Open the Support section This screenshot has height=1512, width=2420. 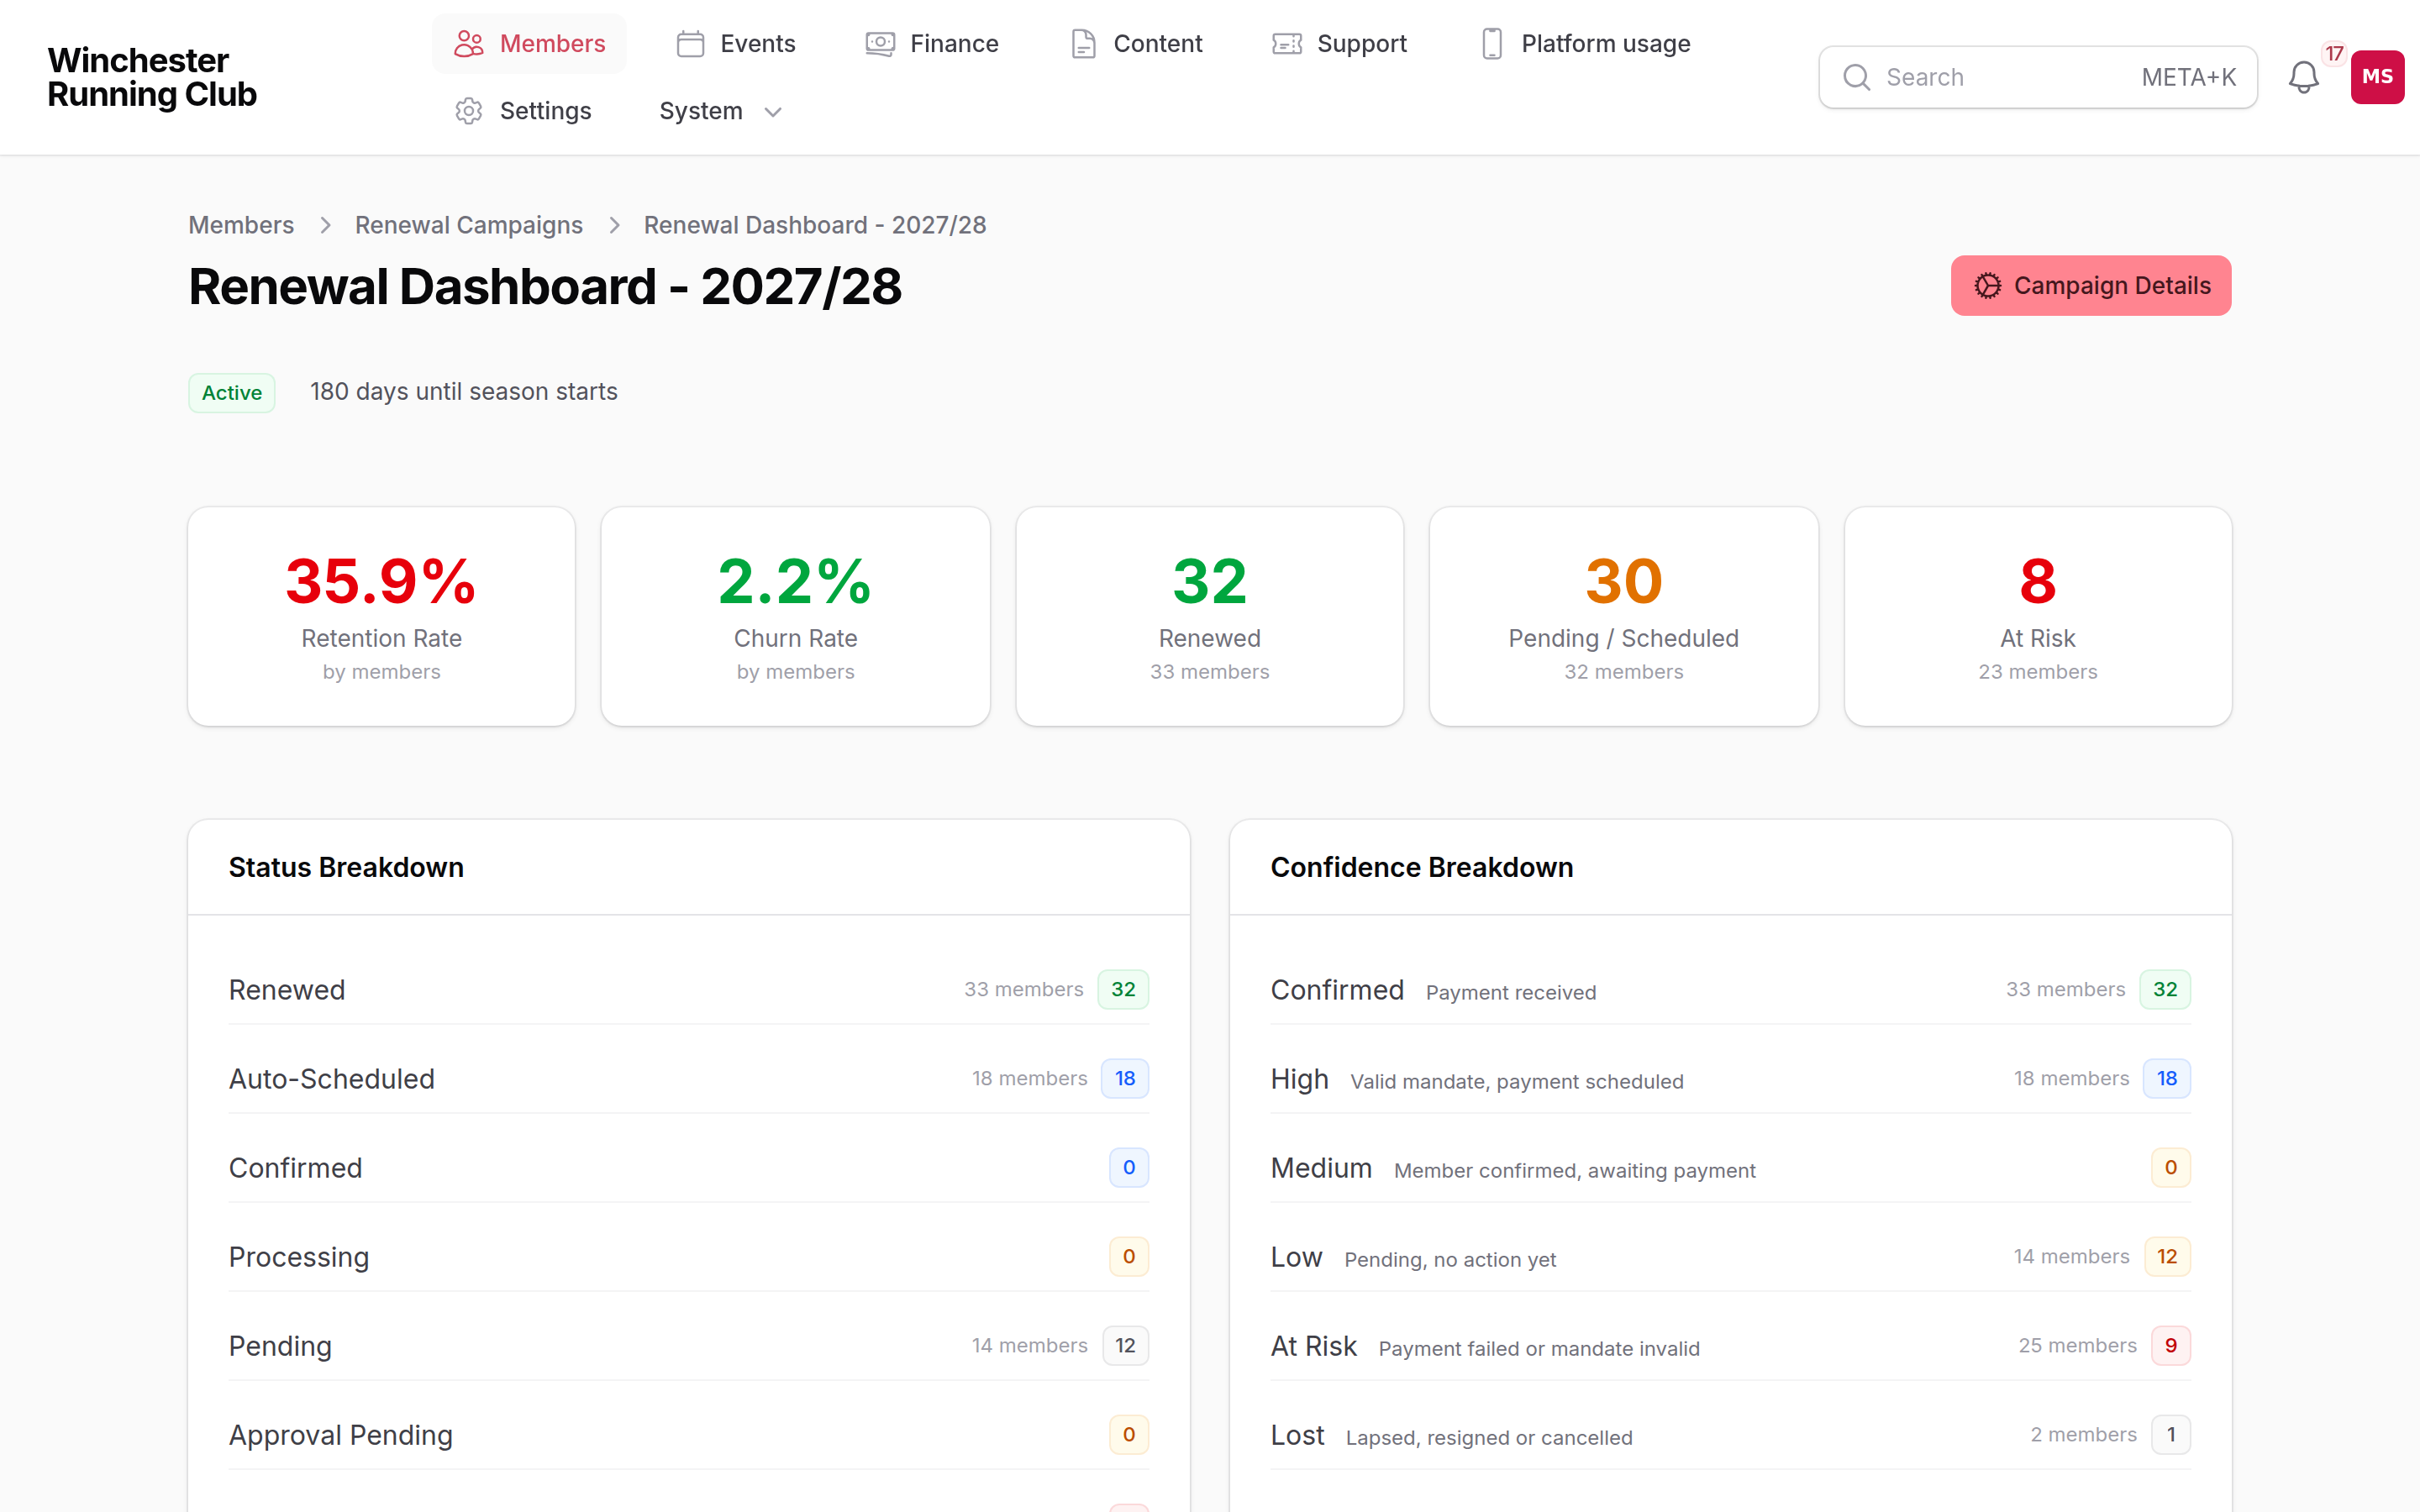coord(1340,44)
